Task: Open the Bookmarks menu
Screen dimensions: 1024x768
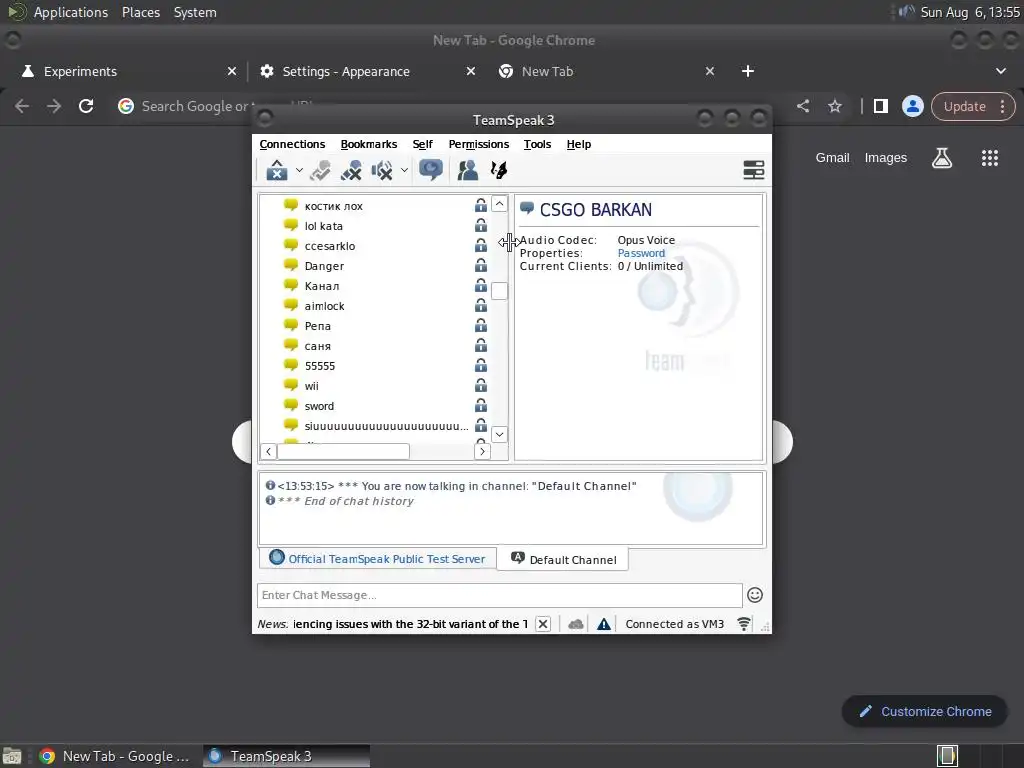Action: 369,144
